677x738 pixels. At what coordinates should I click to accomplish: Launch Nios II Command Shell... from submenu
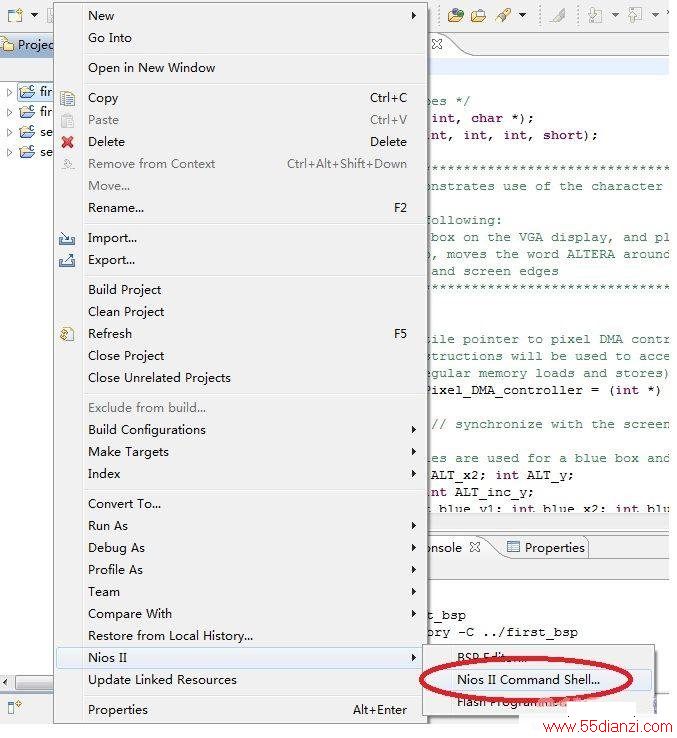(528, 680)
